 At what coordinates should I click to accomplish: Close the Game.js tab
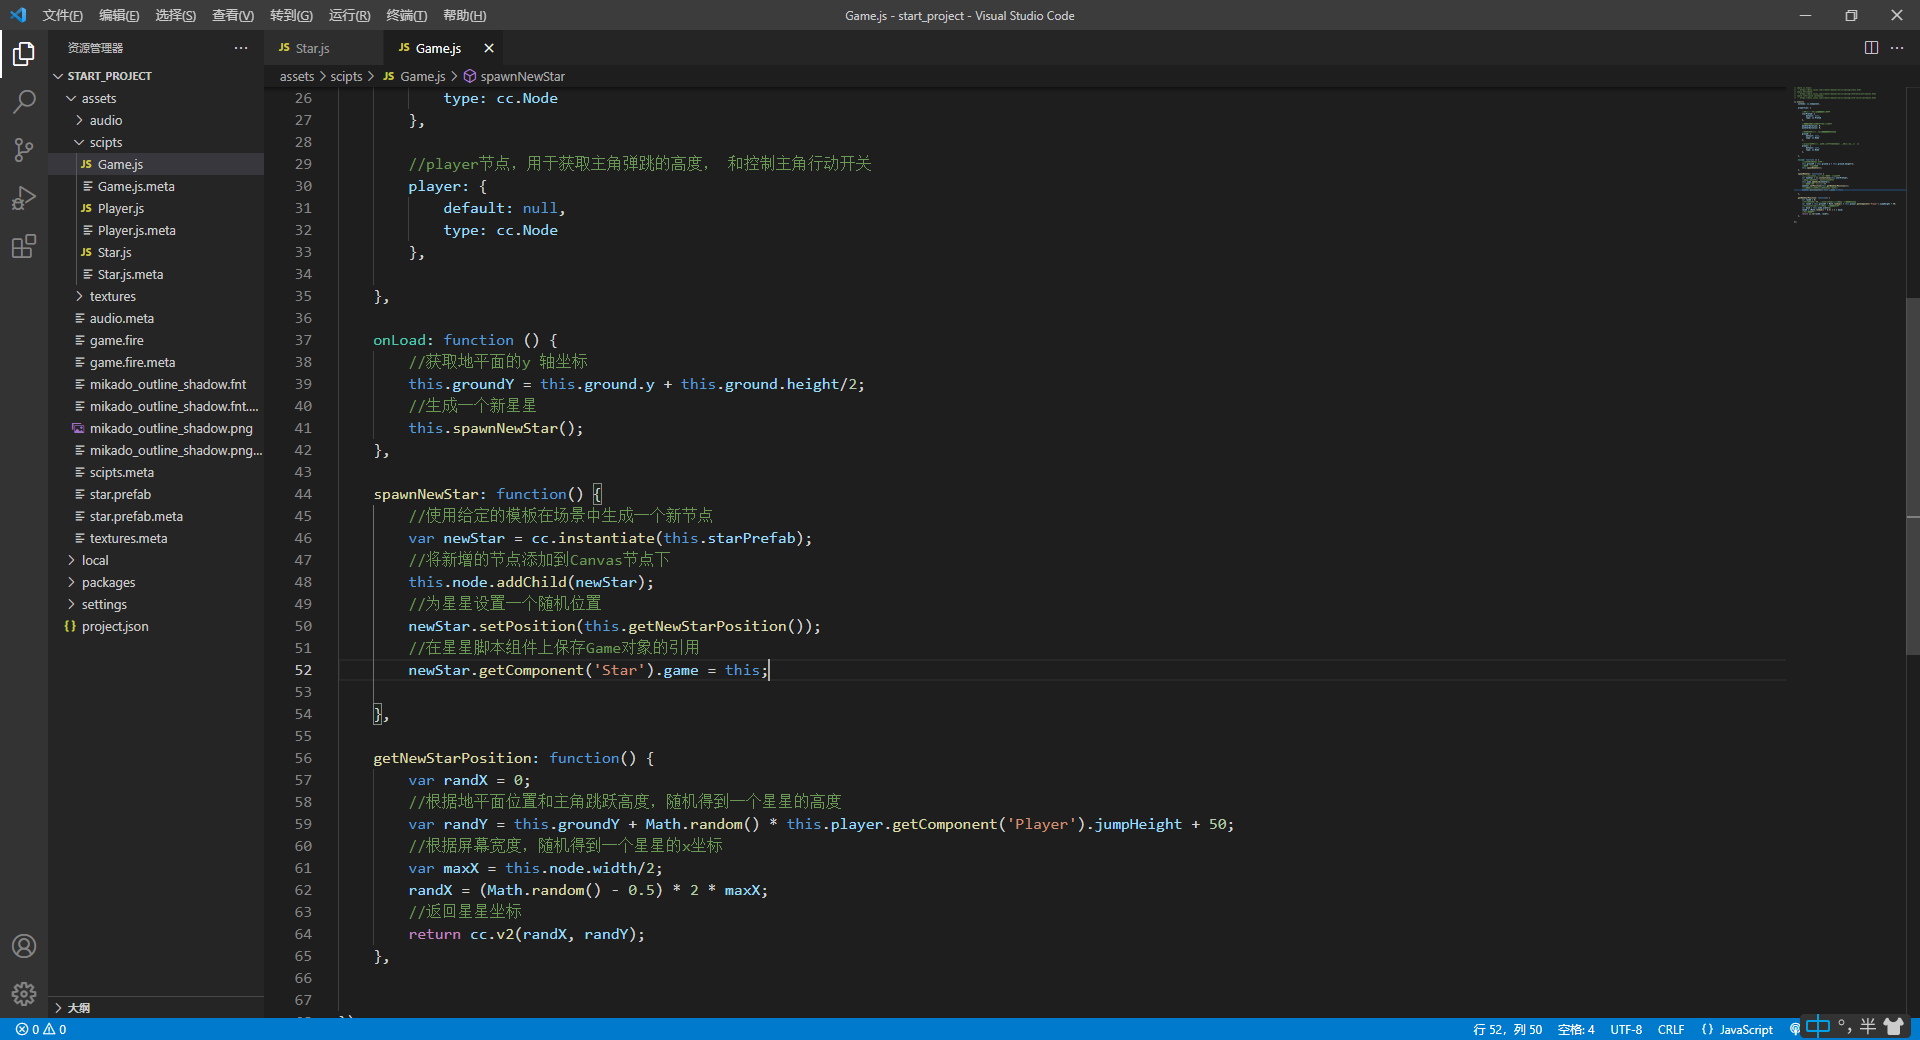click(x=489, y=48)
